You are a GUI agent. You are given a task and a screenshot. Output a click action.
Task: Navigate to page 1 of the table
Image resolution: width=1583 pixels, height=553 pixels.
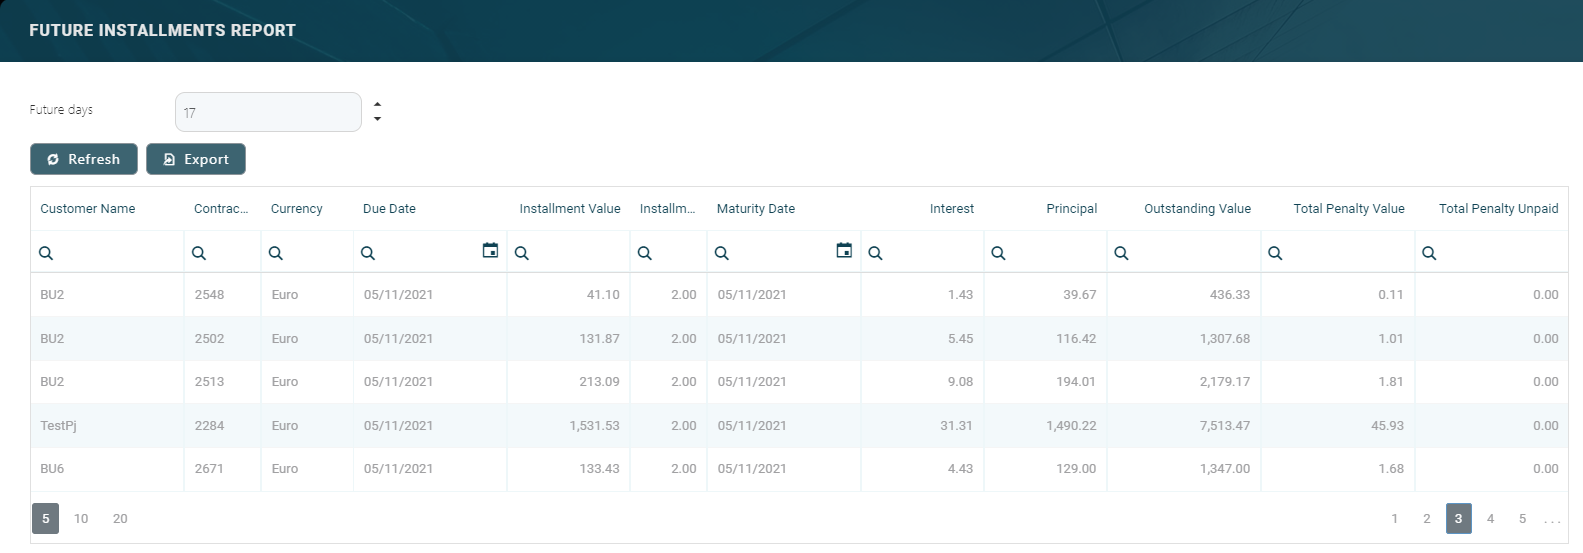1395,518
